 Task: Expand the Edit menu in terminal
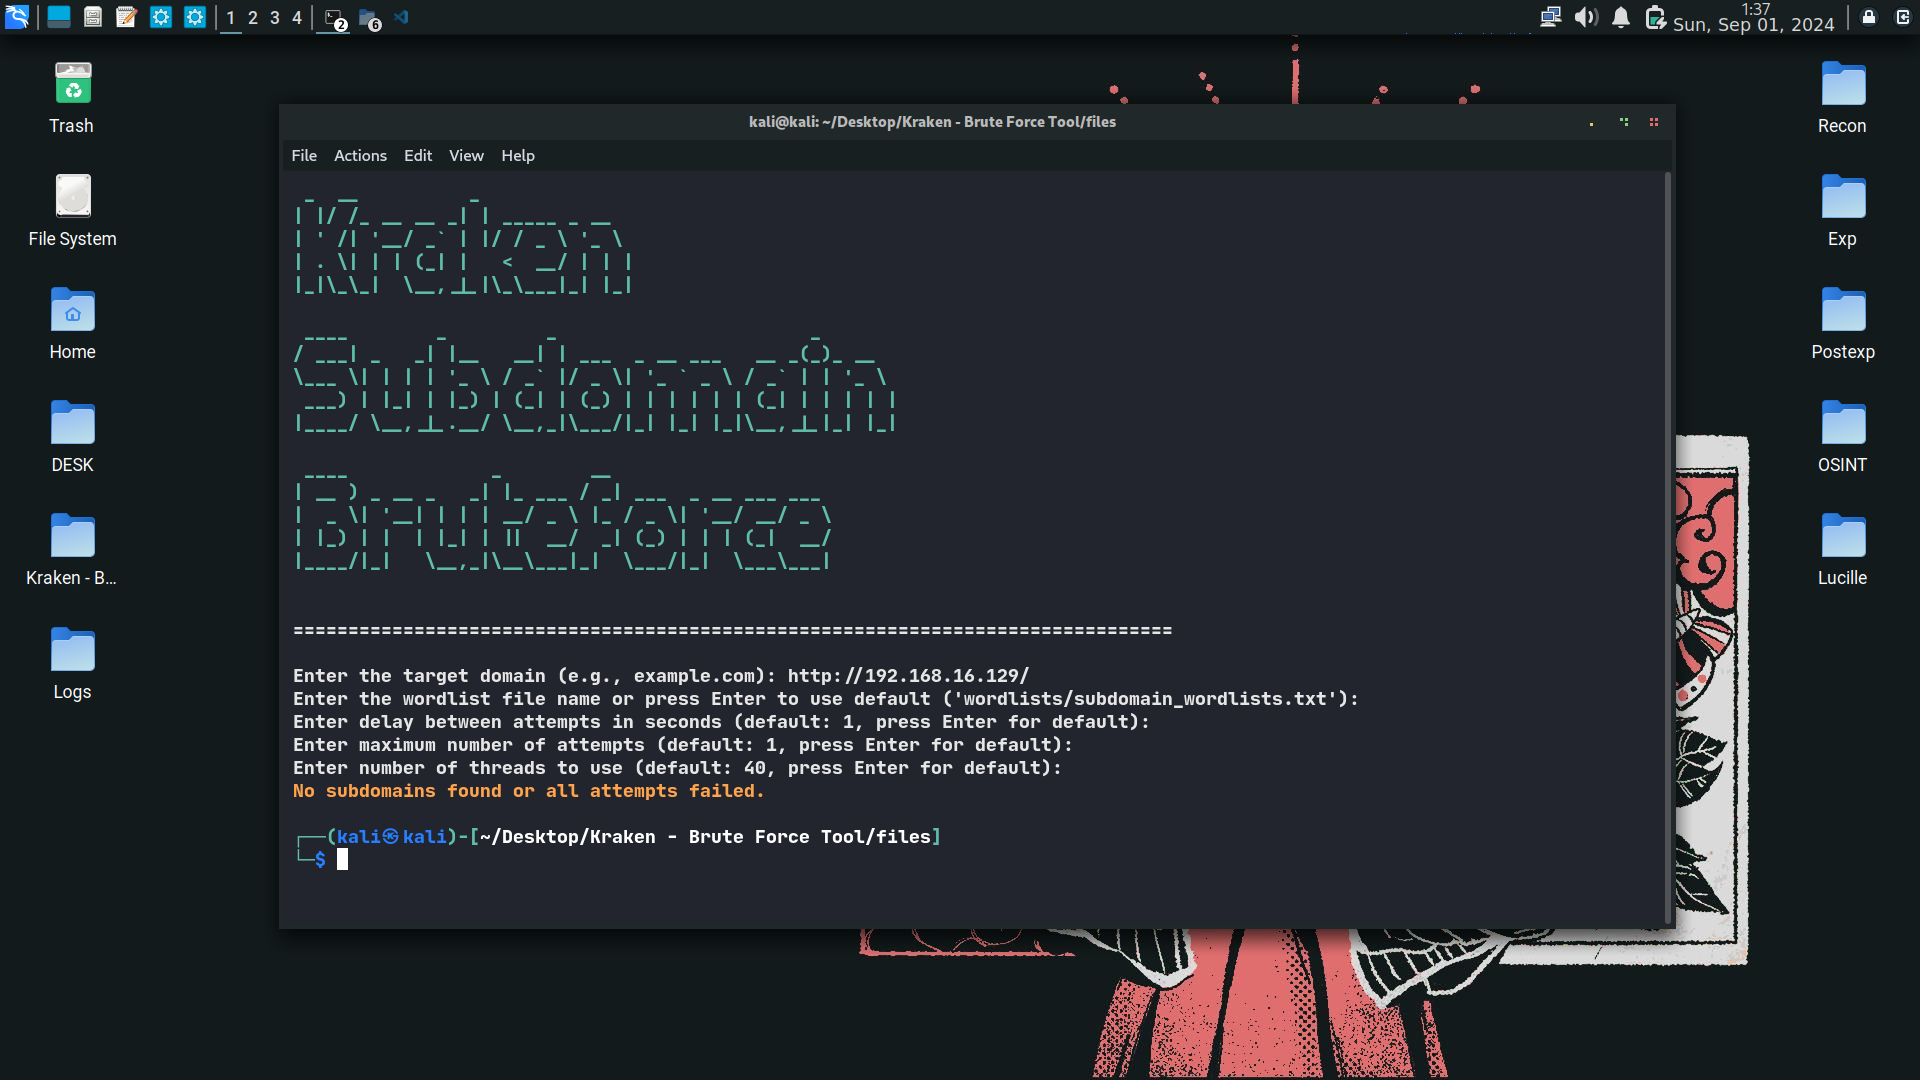[x=418, y=156]
